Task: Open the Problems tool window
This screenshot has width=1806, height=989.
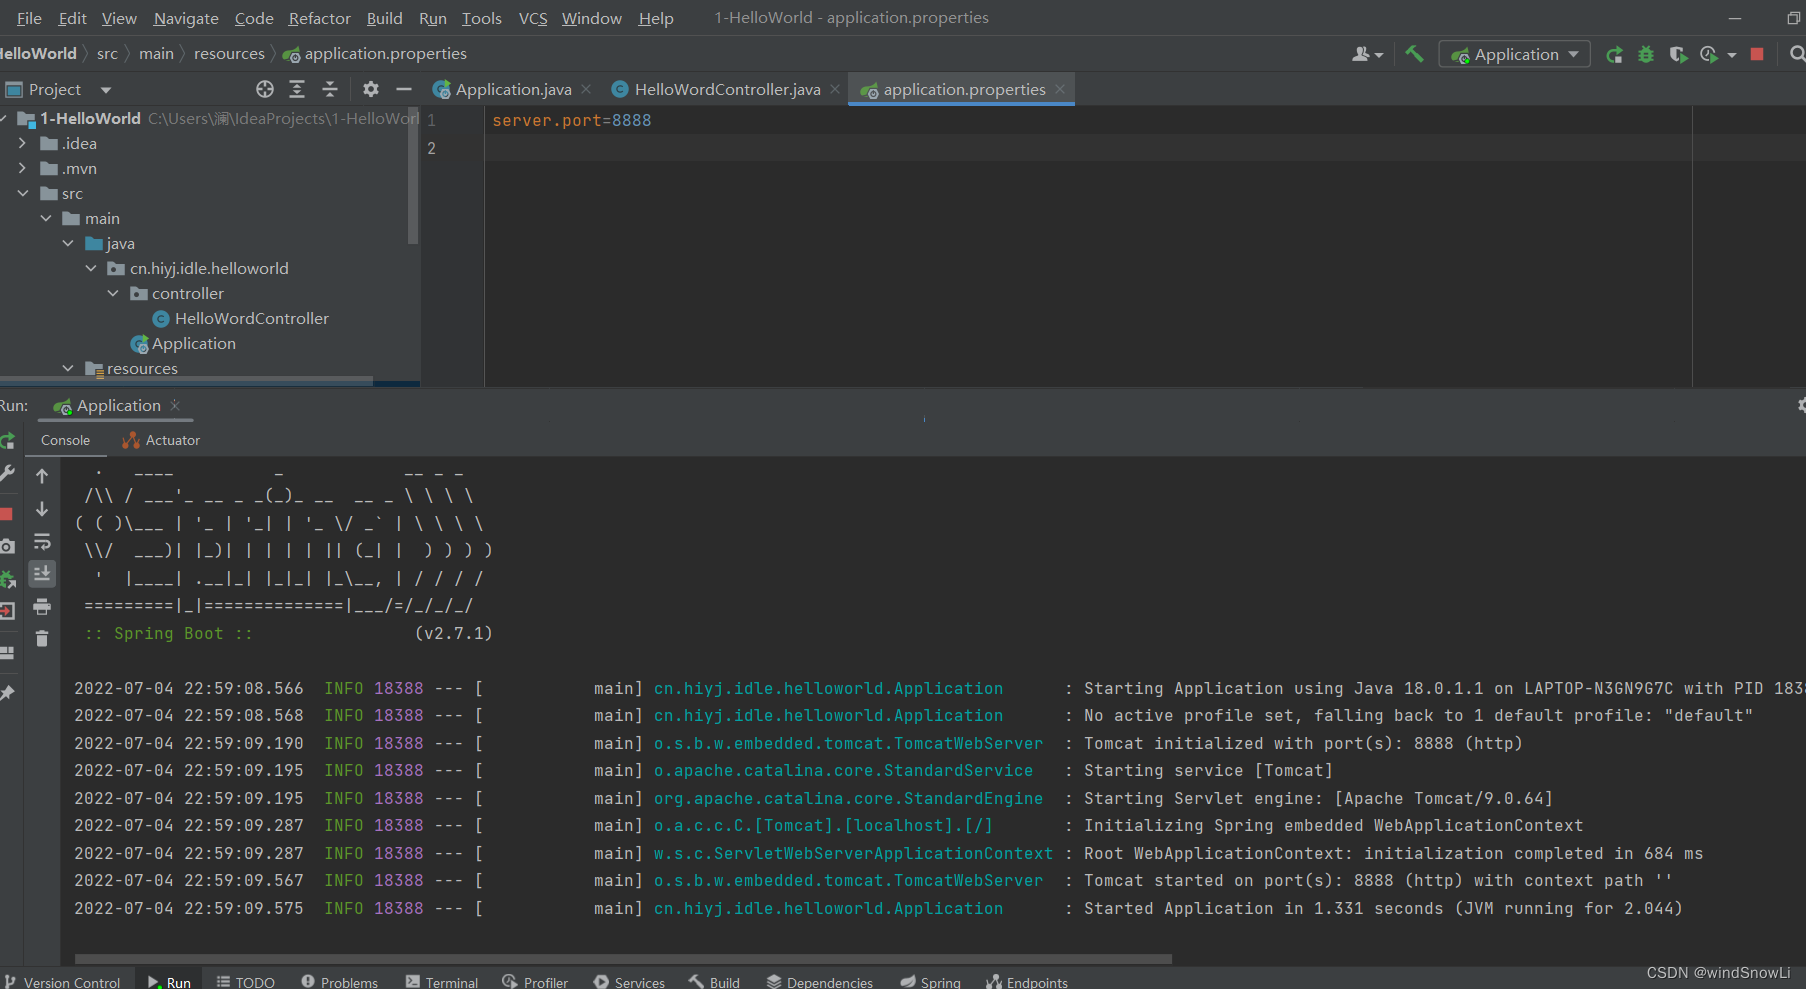Action: (339, 982)
